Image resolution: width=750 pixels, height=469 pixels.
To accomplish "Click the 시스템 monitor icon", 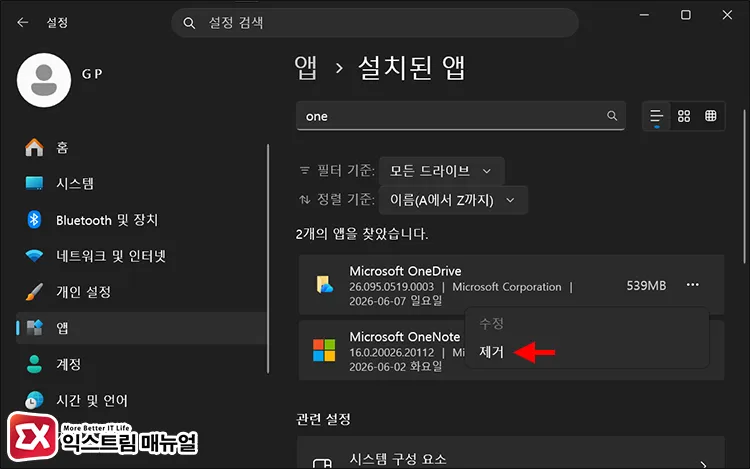I will click(x=34, y=183).
